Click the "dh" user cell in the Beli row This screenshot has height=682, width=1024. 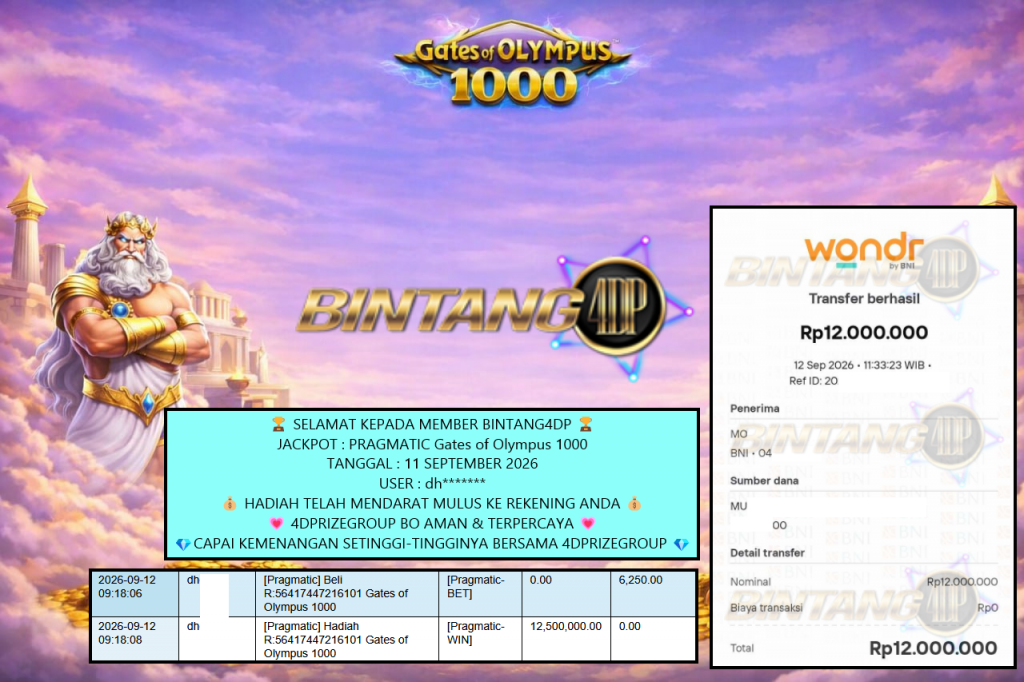[x=217, y=593]
